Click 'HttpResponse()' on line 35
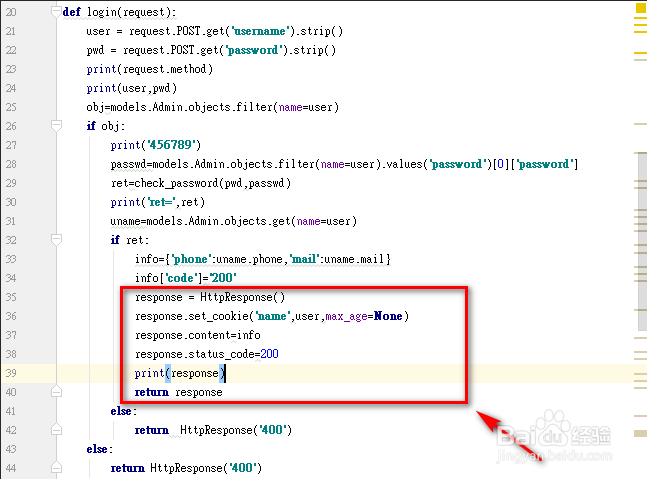Image resolution: width=647 pixels, height=479 pixels. coord(243,297)
